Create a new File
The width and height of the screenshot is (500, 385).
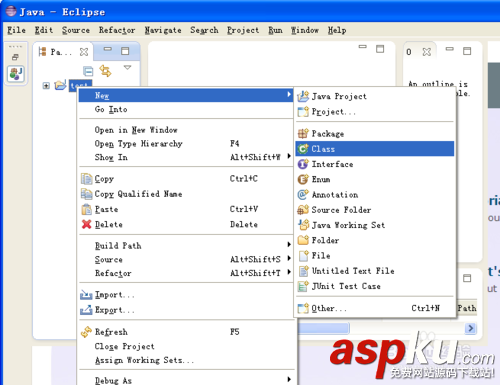(x=375, y=256)
